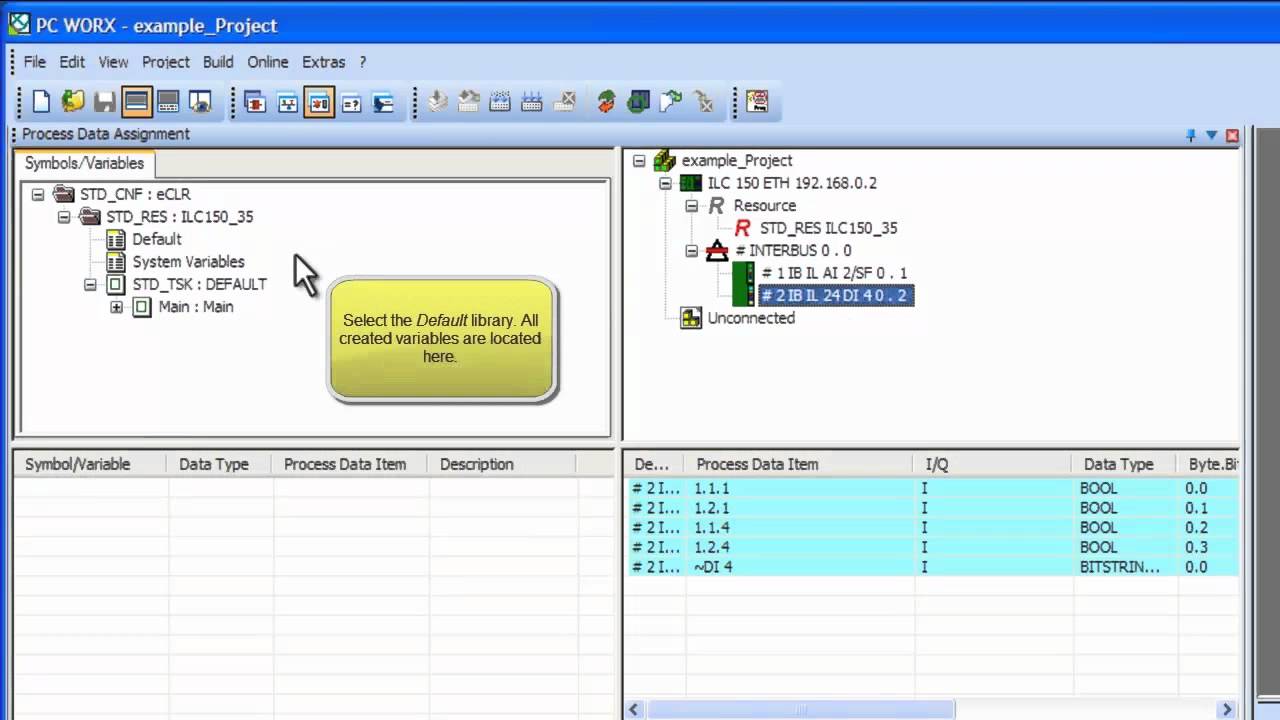Switch to Bus Configuration workspace icon
This screenshot has width=1280, height=720.
tap(287, 101)
